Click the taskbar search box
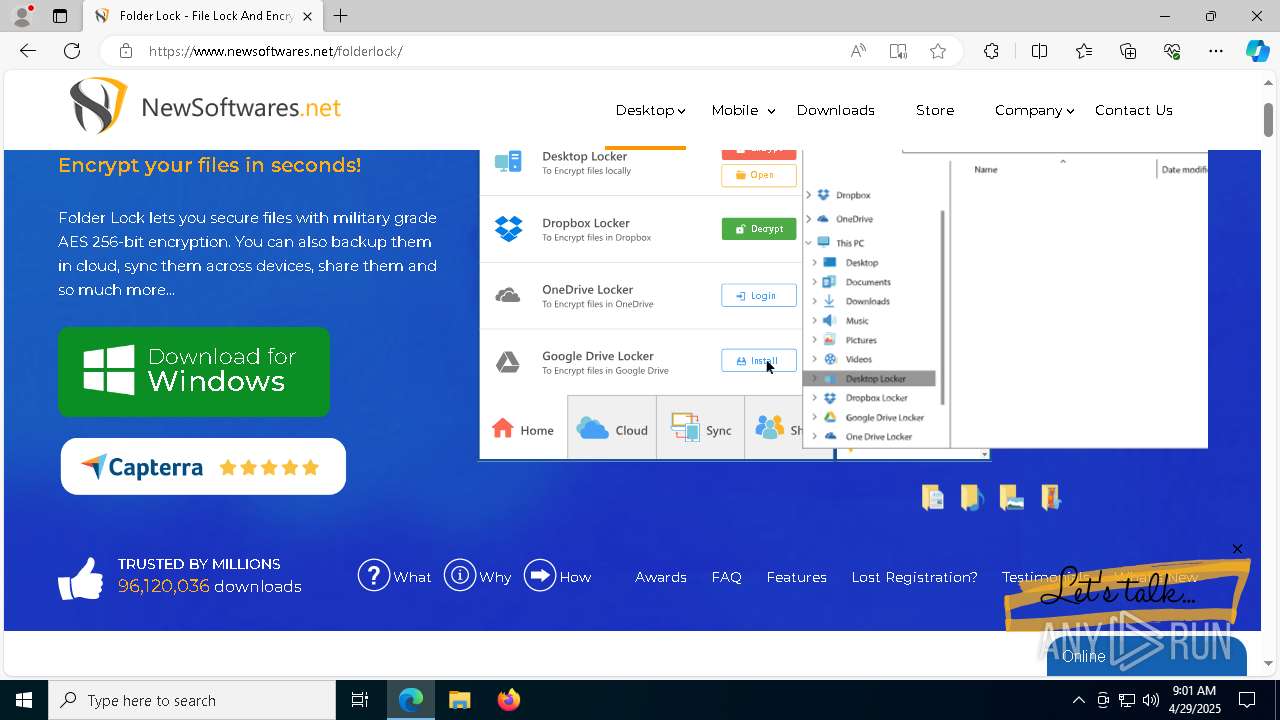The height and width of the screenshot is (720, 1280). coord(192,700)
